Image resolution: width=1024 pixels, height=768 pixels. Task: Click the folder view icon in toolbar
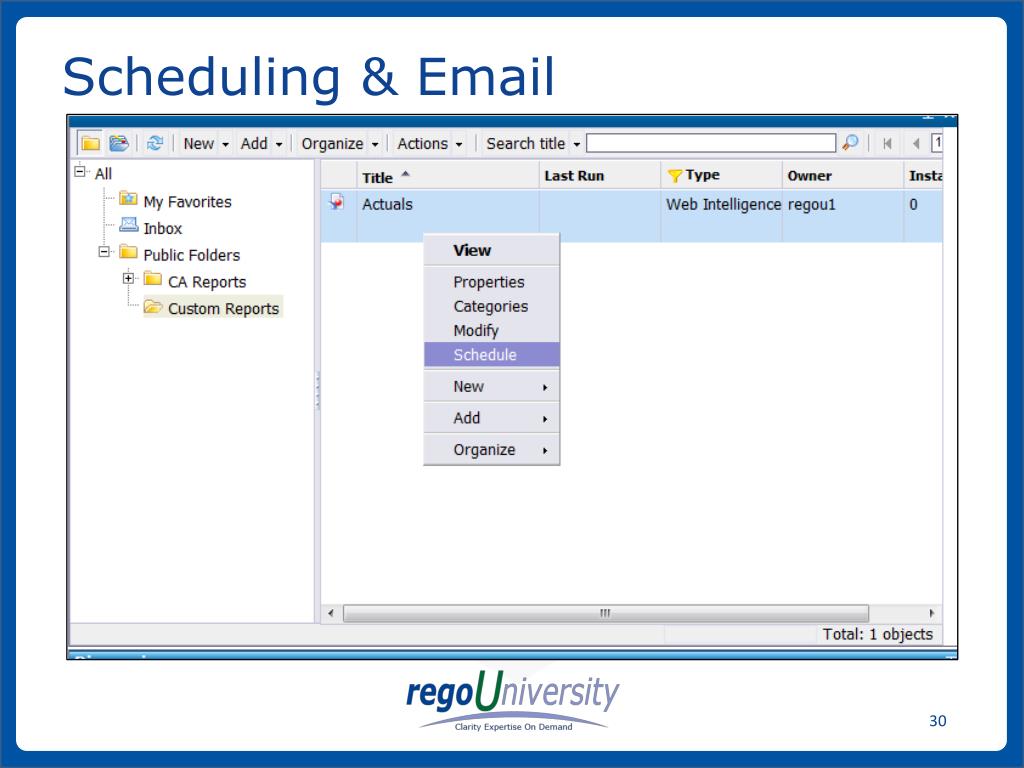90,143
